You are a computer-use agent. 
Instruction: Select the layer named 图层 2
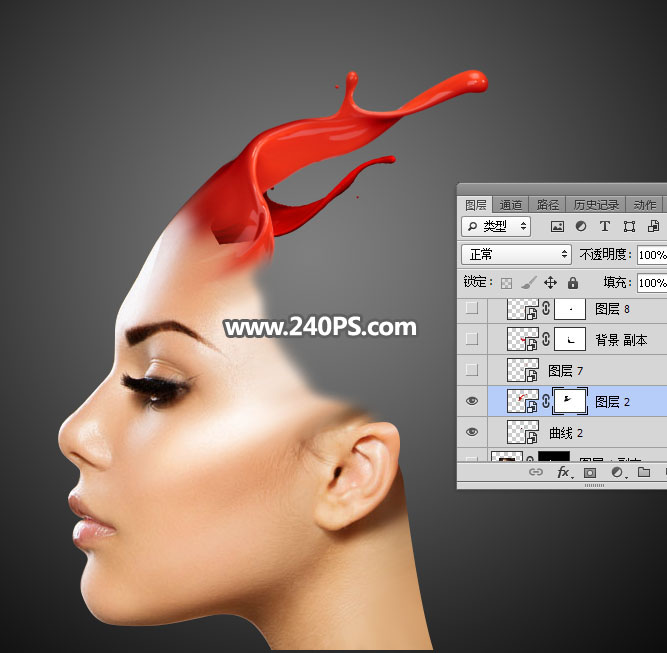[612, 402]
